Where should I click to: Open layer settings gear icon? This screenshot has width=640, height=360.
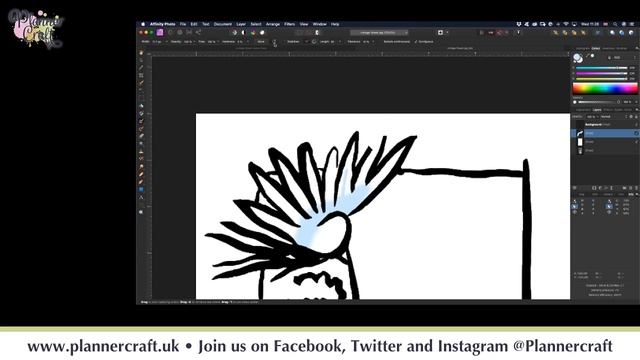631,117
